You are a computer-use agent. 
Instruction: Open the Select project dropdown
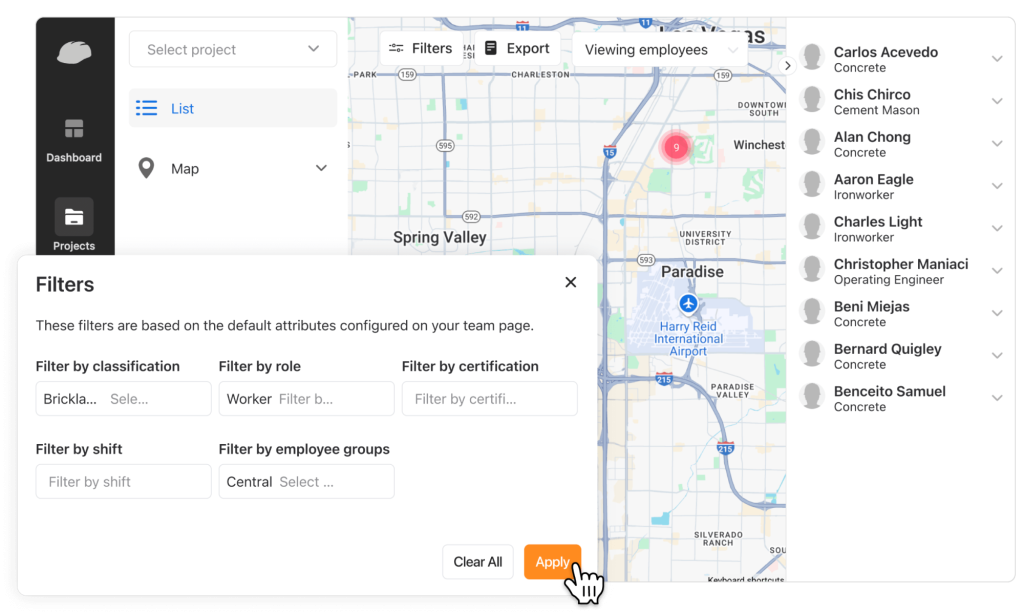point(232,49)
